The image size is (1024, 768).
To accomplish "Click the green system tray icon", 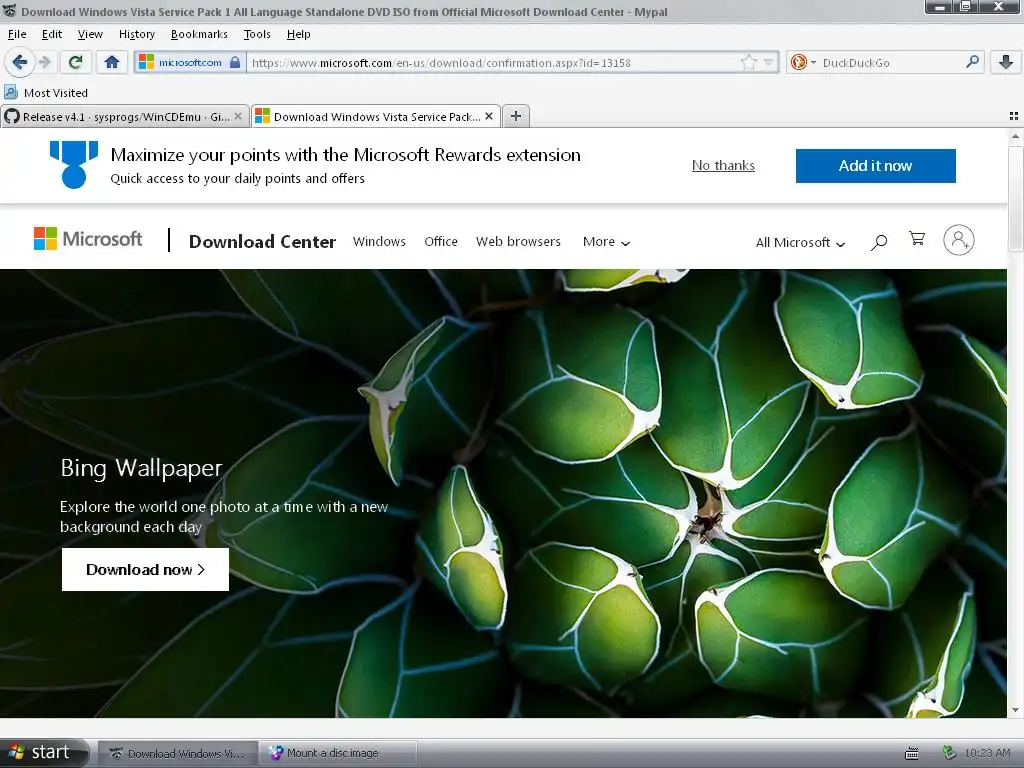I will pos(949,753).
